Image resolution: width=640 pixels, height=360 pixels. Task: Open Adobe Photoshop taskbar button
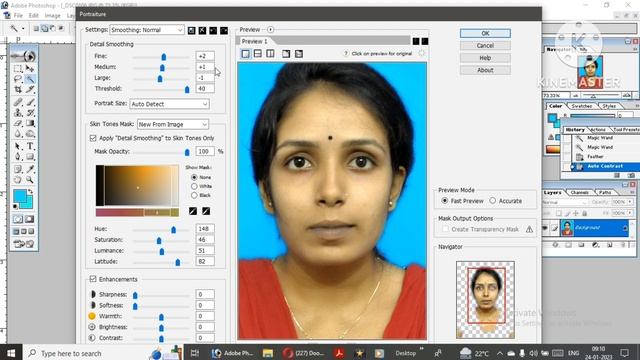click(232, 353)
